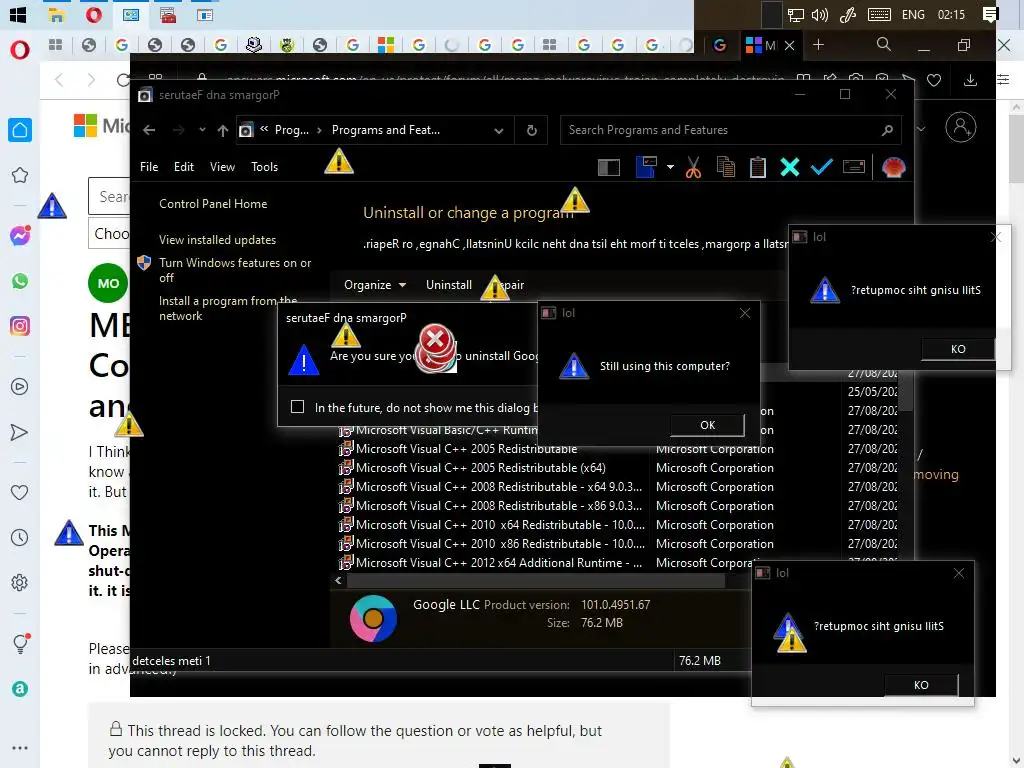Open Instagram from the Opera sidebar

(20, 326)
